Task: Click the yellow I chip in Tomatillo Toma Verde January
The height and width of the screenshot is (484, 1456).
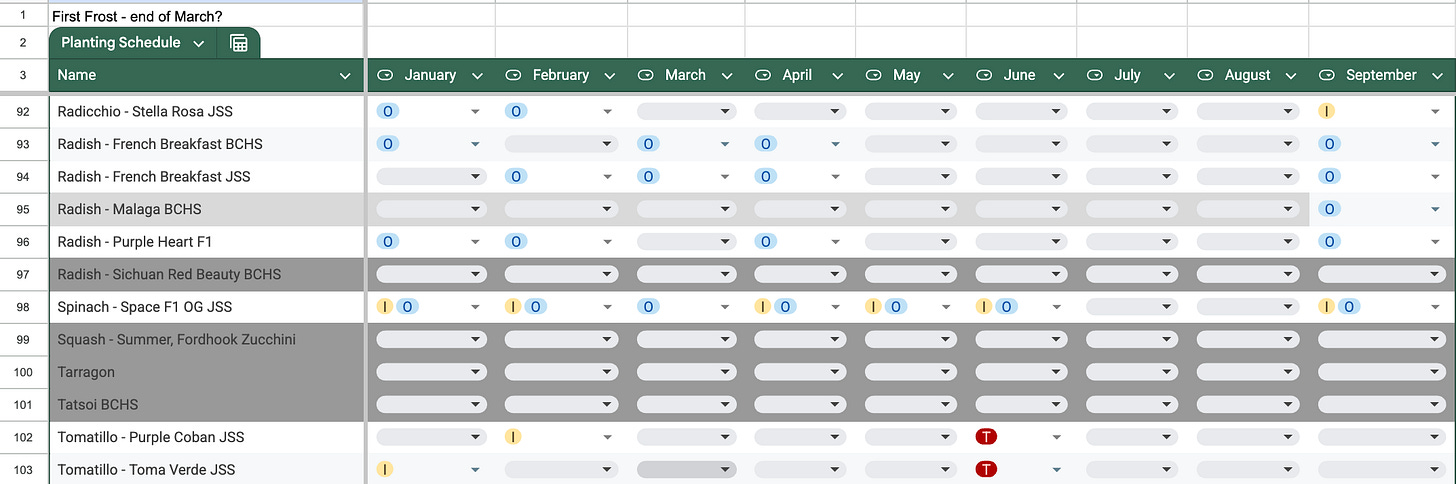Action: (x=385, y=469)
